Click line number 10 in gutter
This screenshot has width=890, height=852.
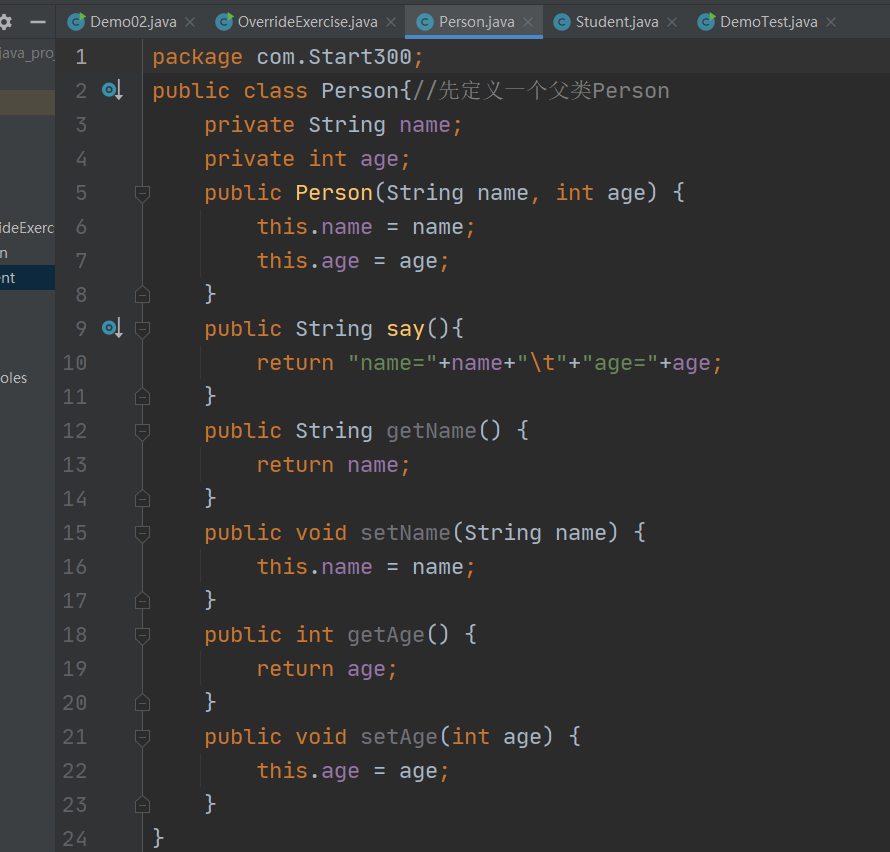pos(75,363)
